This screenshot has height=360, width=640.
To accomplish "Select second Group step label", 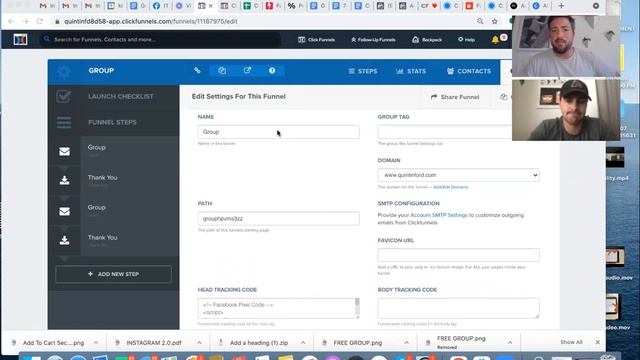I will pos(97,207).
